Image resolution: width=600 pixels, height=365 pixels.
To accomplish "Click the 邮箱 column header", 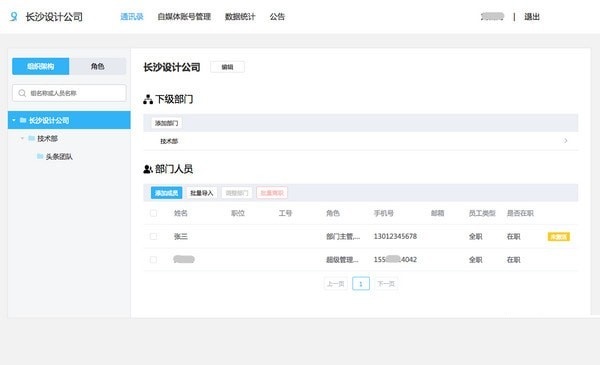I will click(438, 213).
